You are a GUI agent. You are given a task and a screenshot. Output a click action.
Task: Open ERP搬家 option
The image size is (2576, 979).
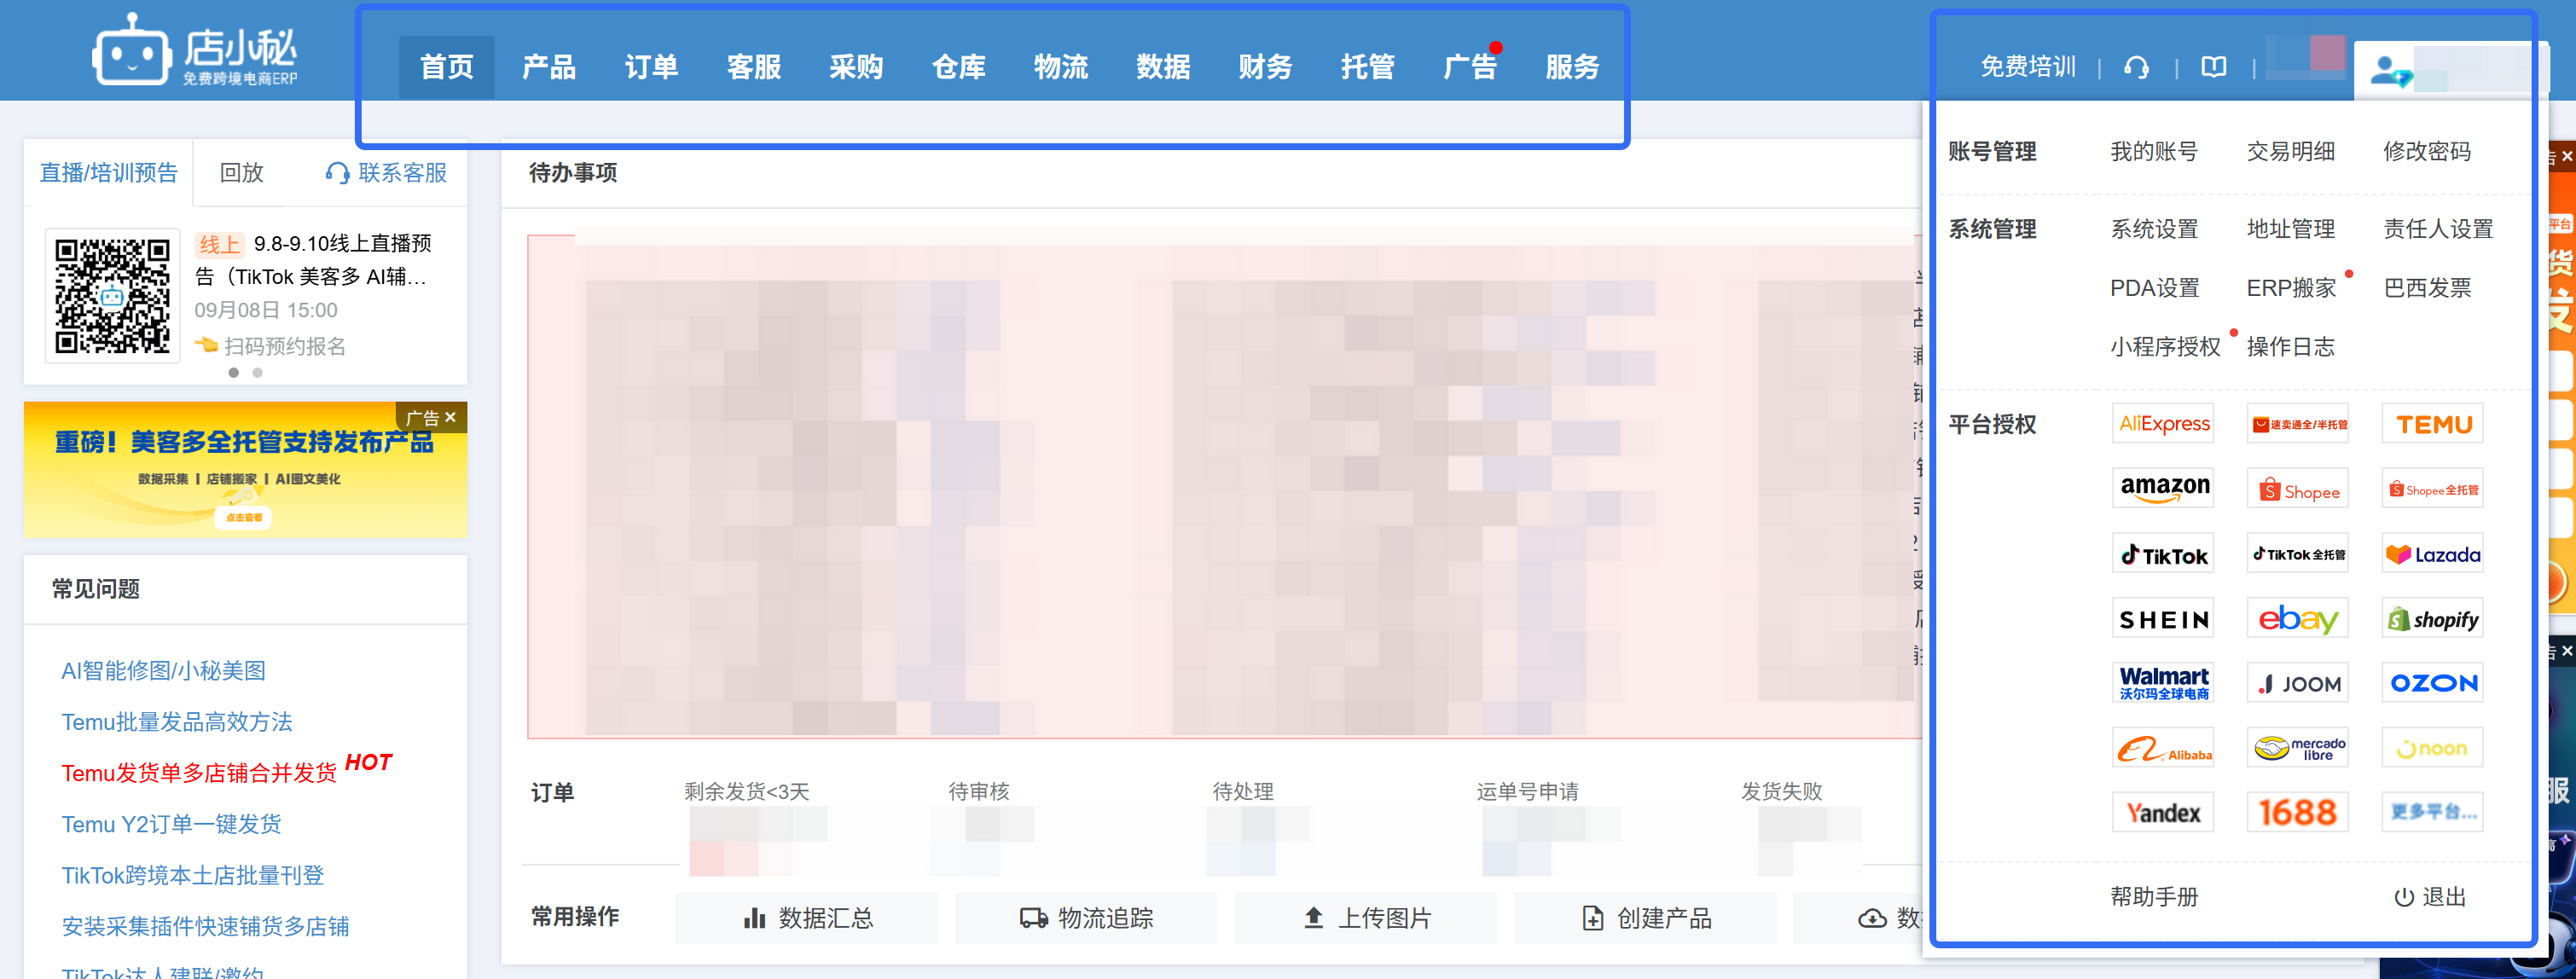pos(2291,288)
